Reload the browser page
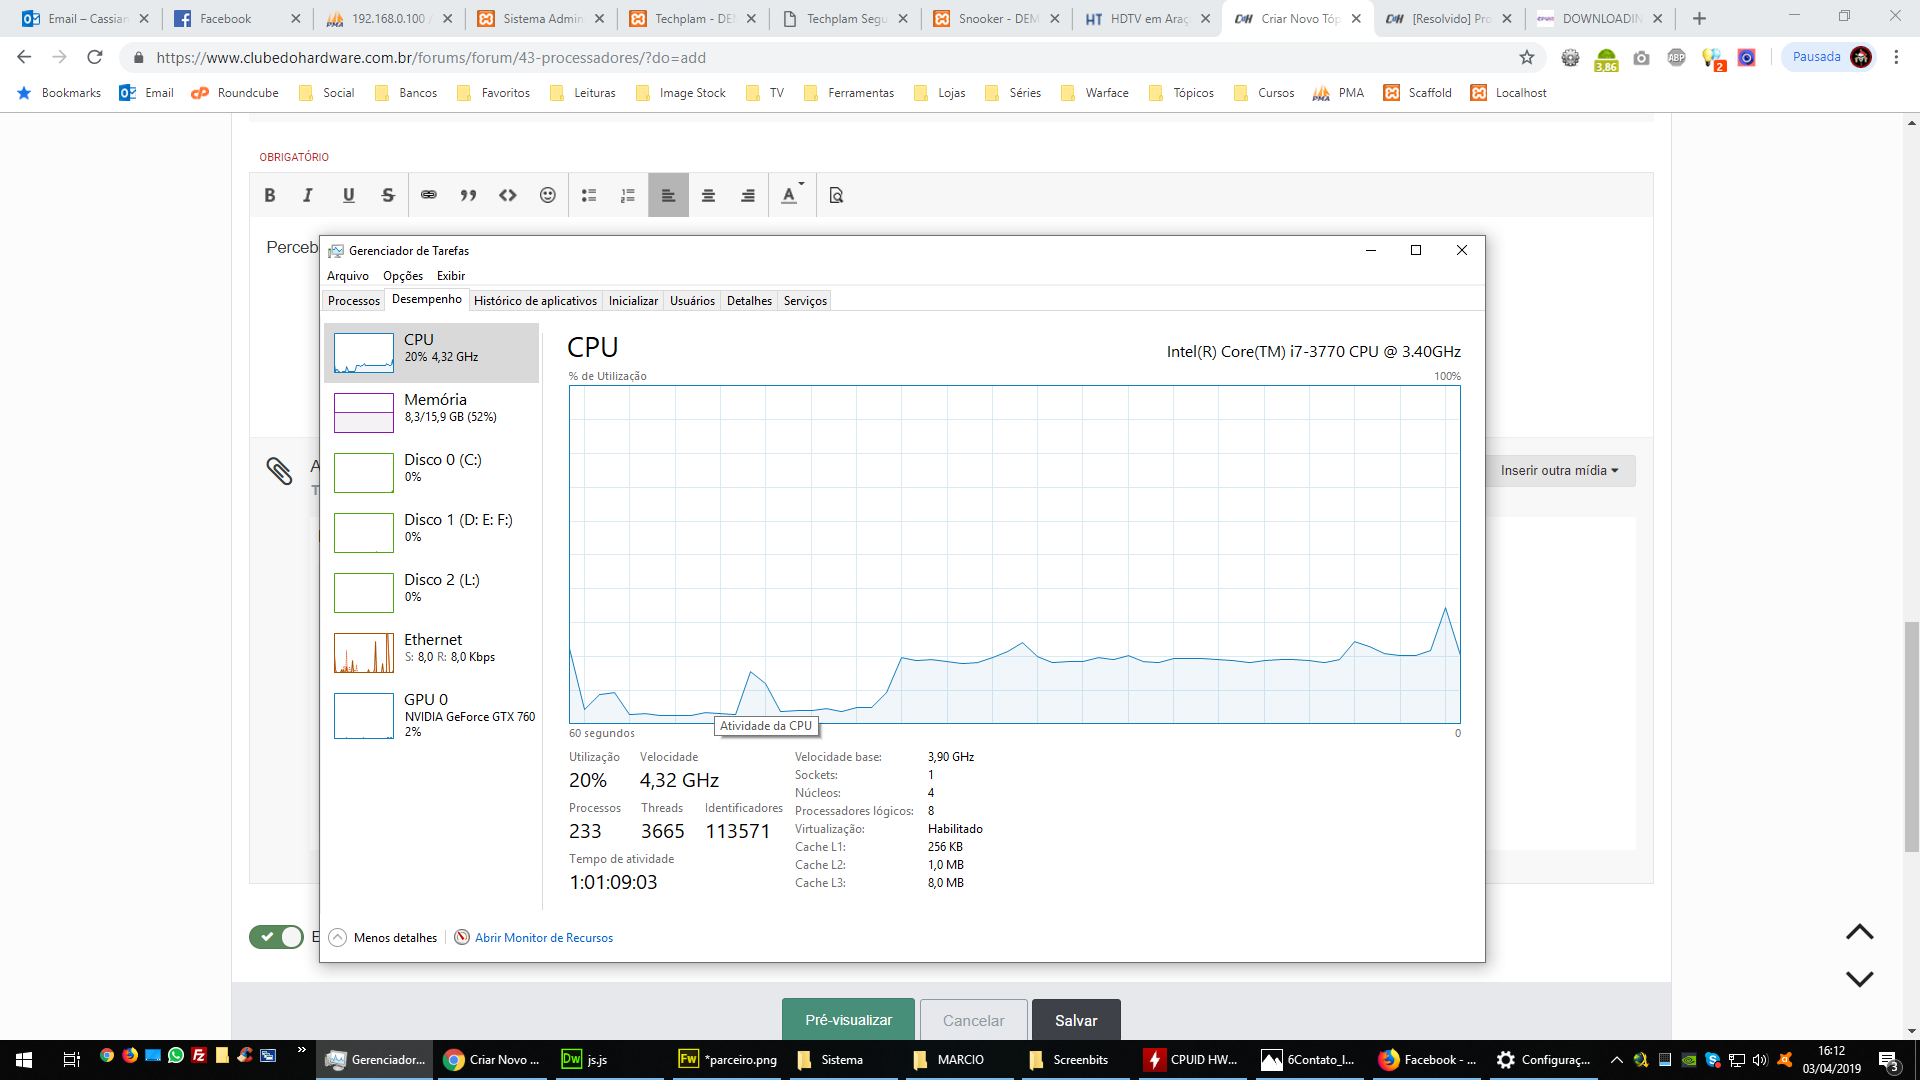1920x1080 pixels. pyautogui.click(x=95, y=58)
